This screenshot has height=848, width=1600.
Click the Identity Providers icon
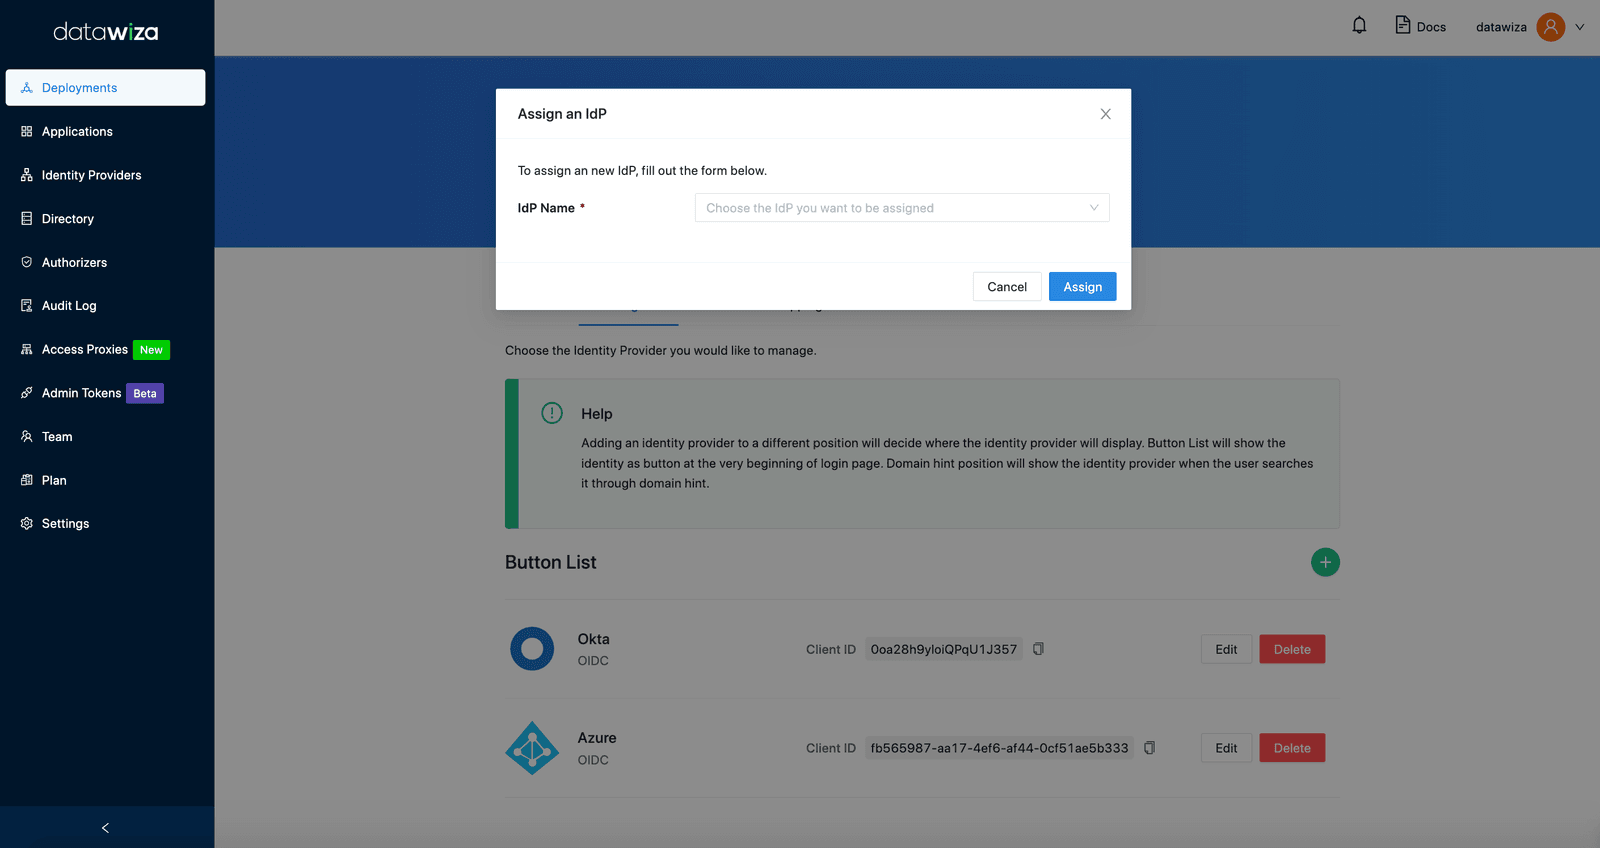coord(27,175)
